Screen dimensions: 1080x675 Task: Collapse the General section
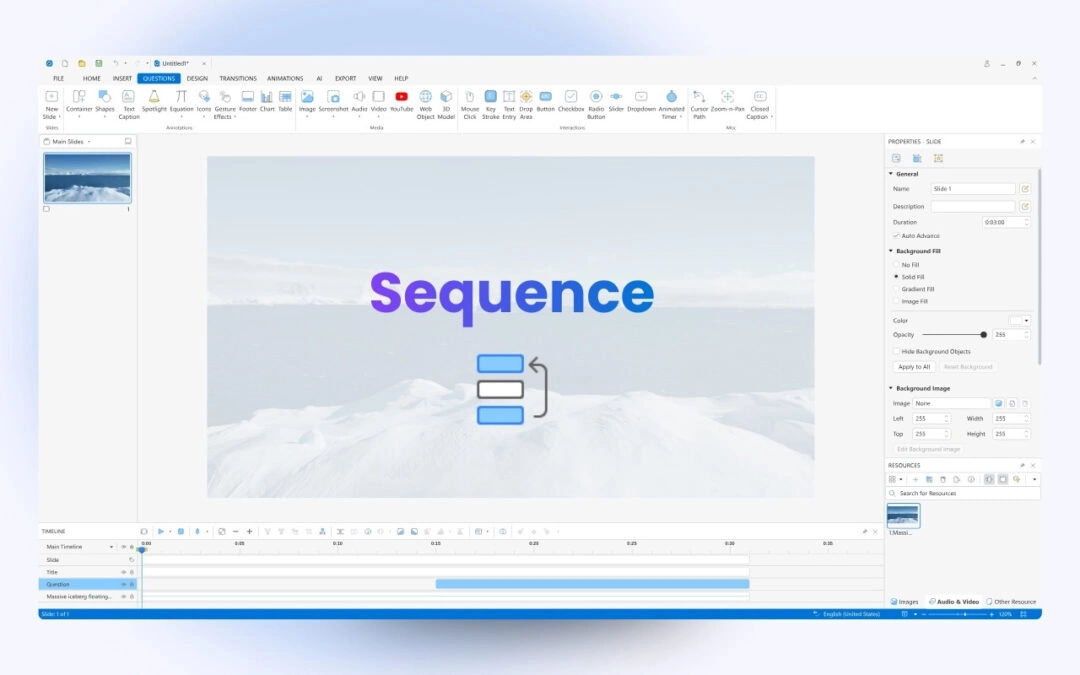[x=891, y=174]
